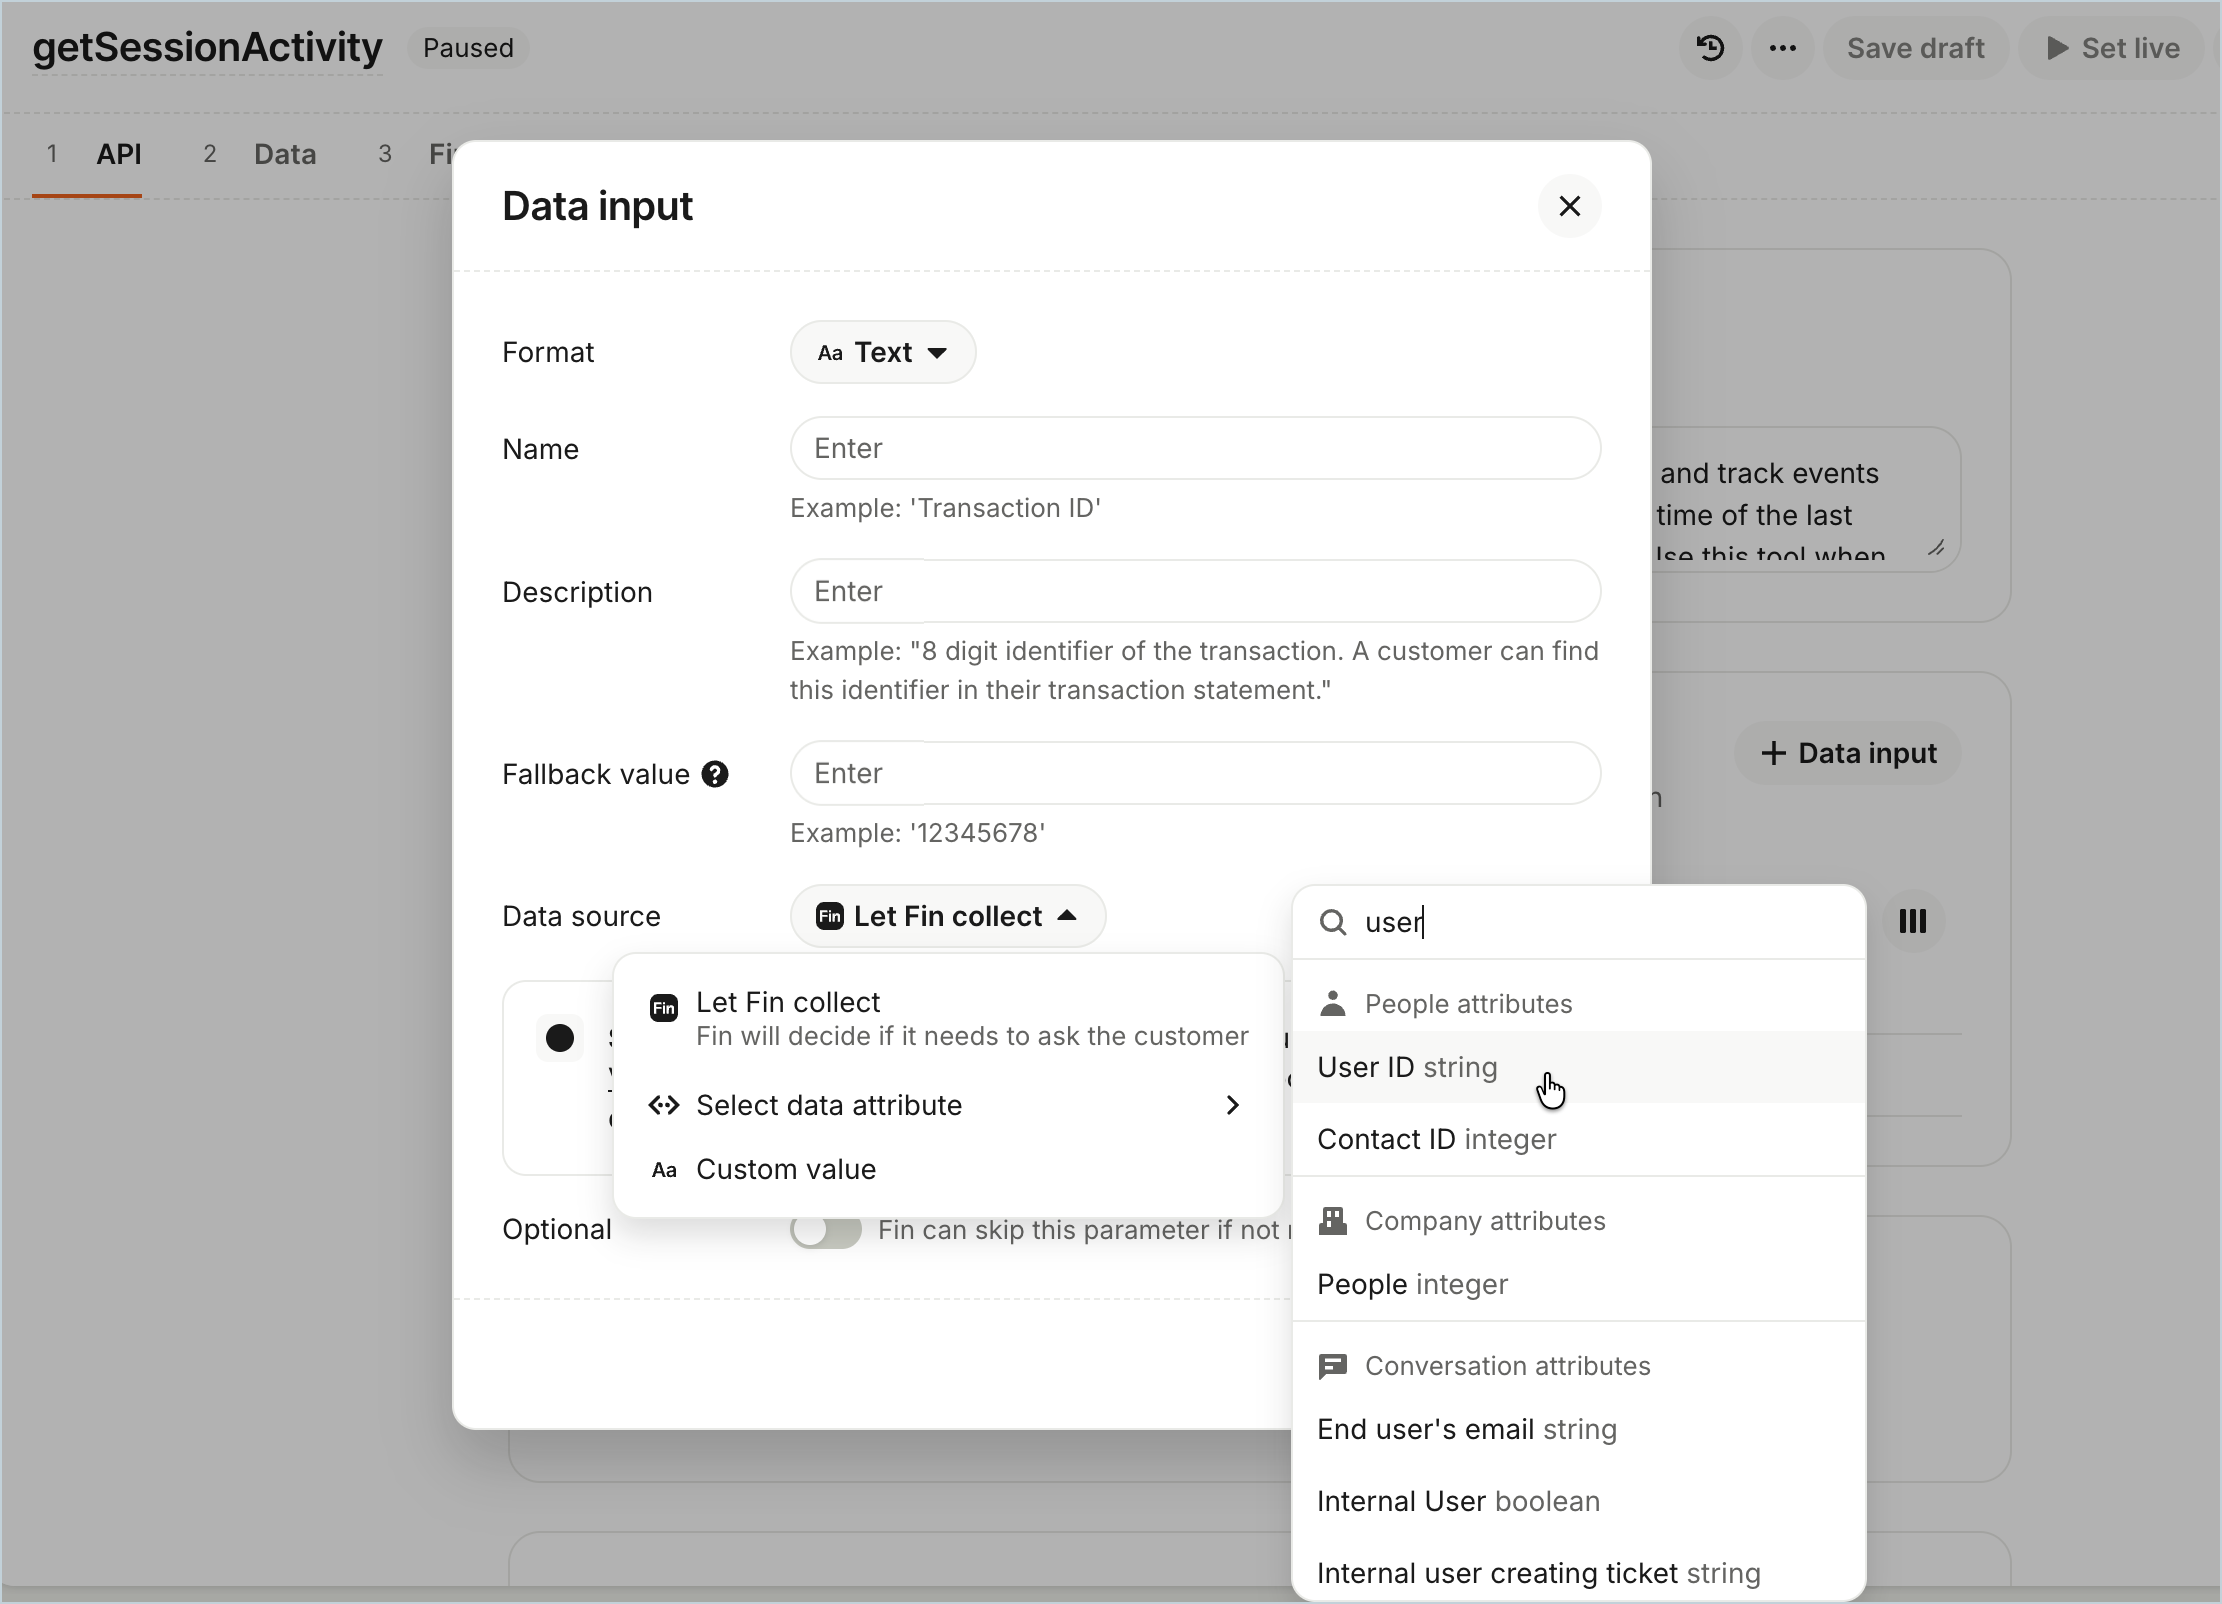Click Save draft button
The height and width of the screenshot is (1604, 2222).
1915,48
